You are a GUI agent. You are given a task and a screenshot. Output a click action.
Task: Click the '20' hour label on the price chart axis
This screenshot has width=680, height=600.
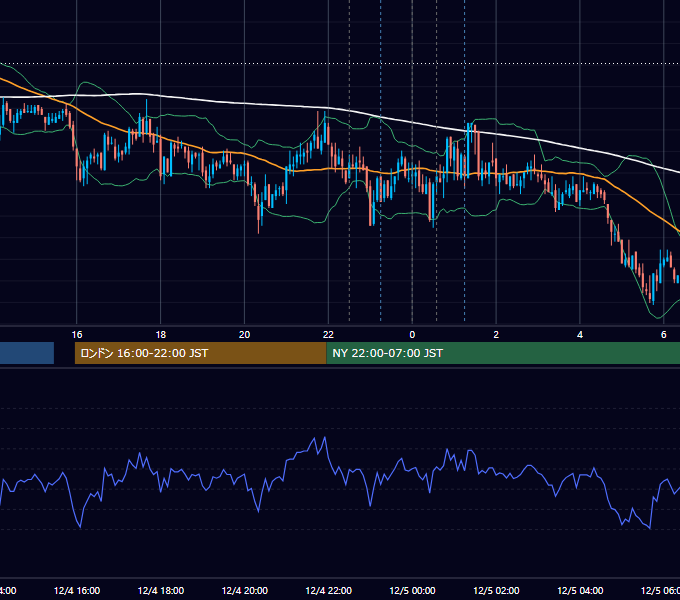point(245,335)
